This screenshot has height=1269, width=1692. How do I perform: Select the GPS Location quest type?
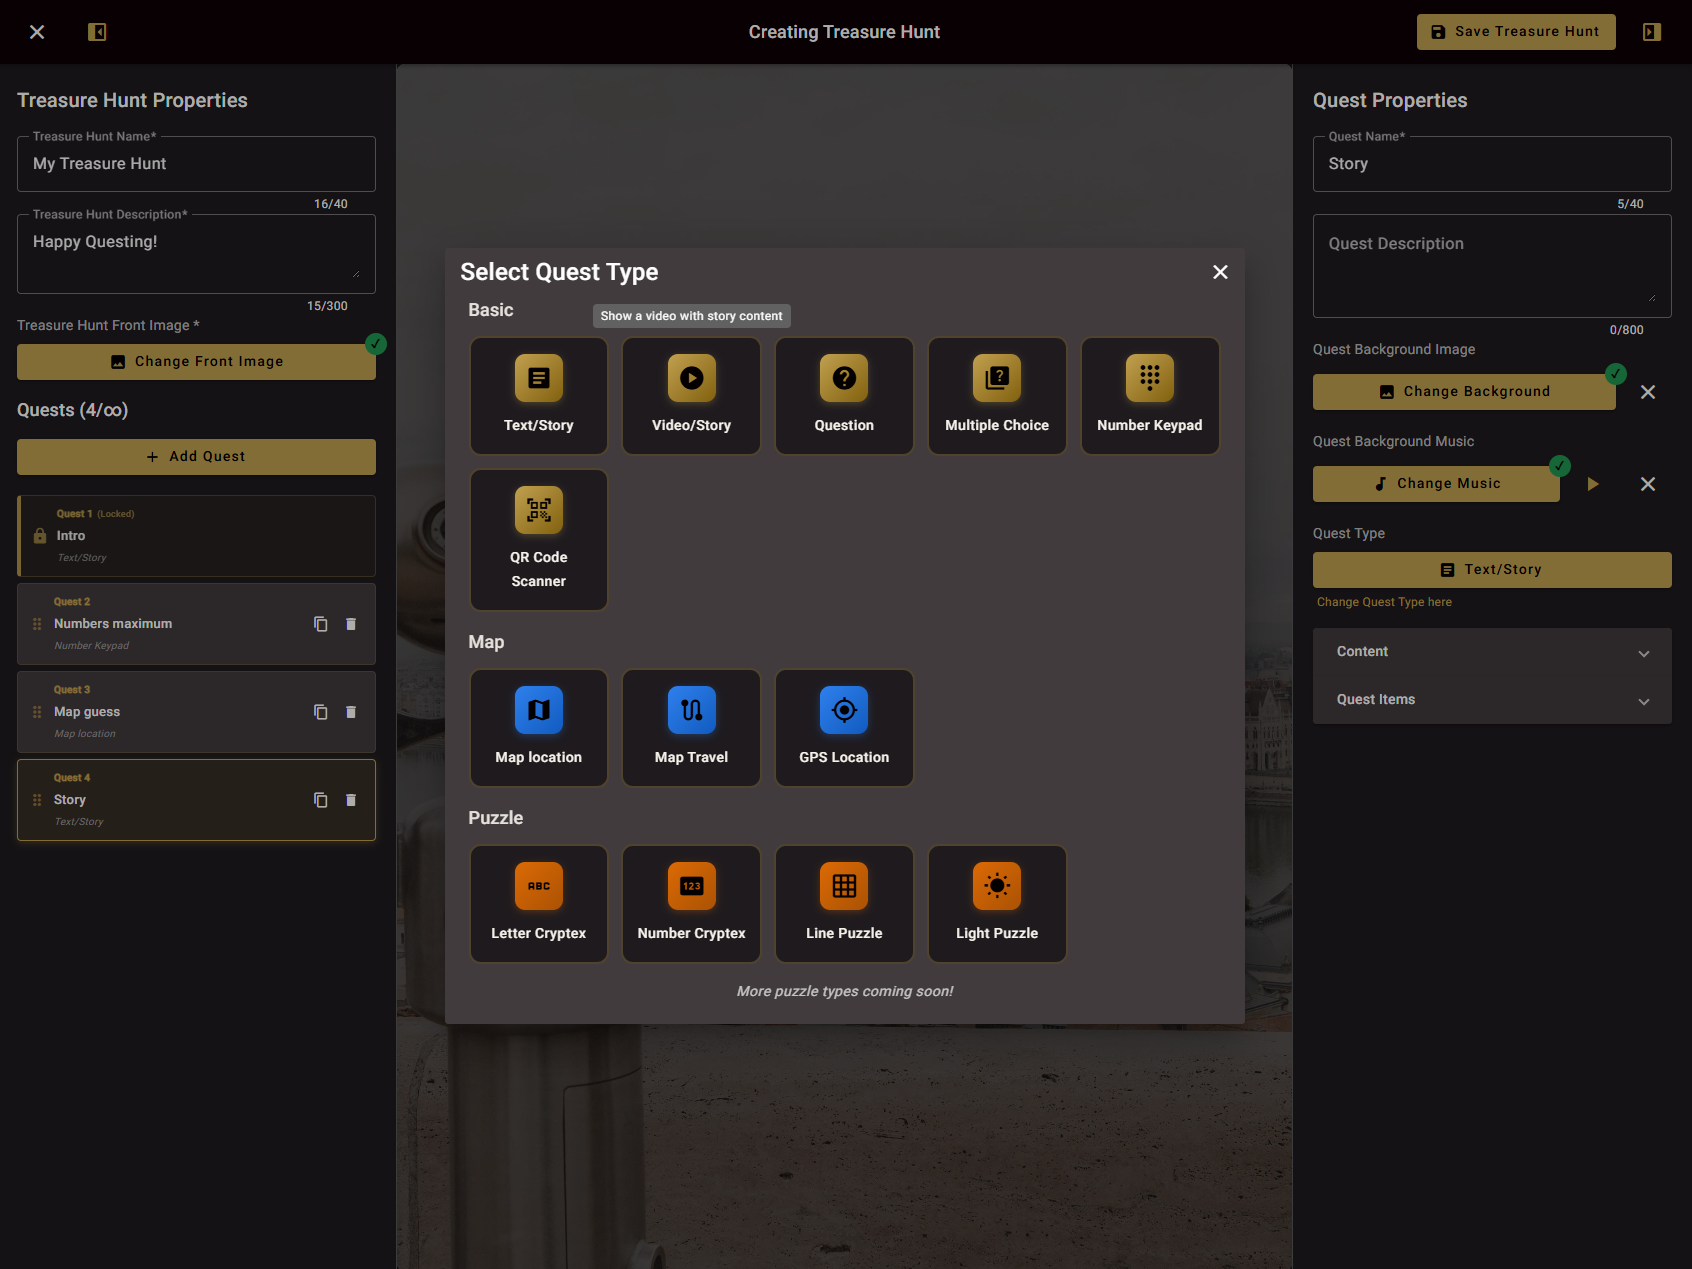coord(843,727)
